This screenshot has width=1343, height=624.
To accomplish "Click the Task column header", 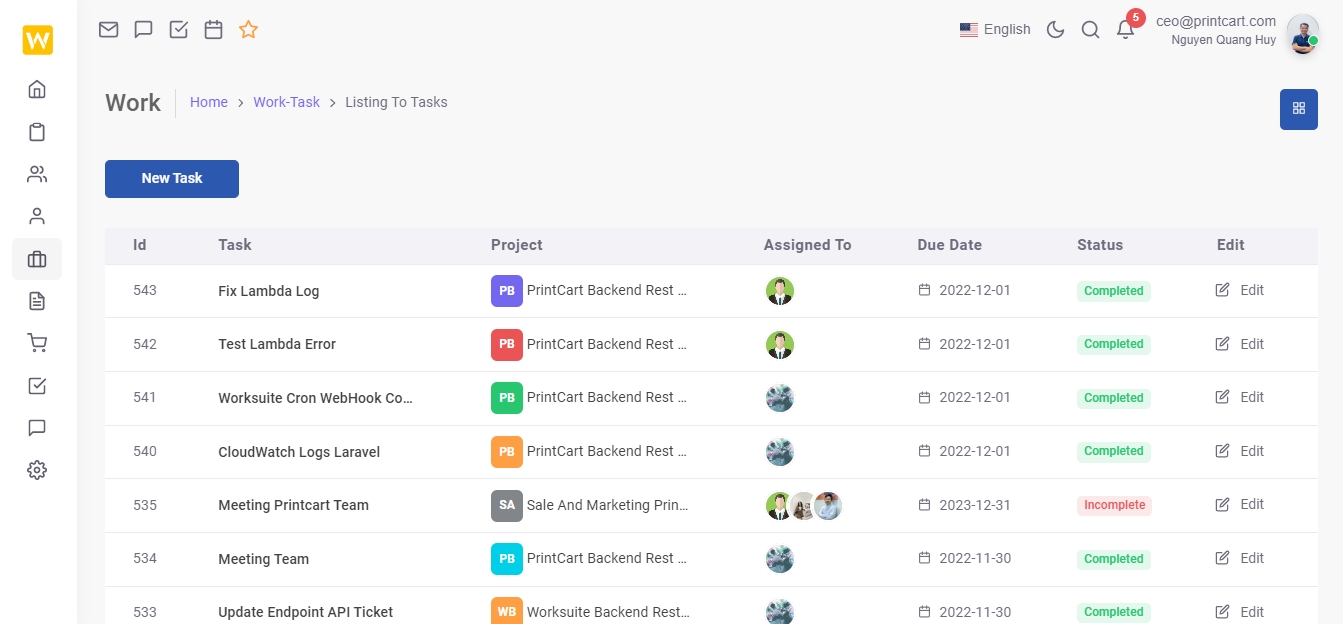I will (x=235, y=245).
